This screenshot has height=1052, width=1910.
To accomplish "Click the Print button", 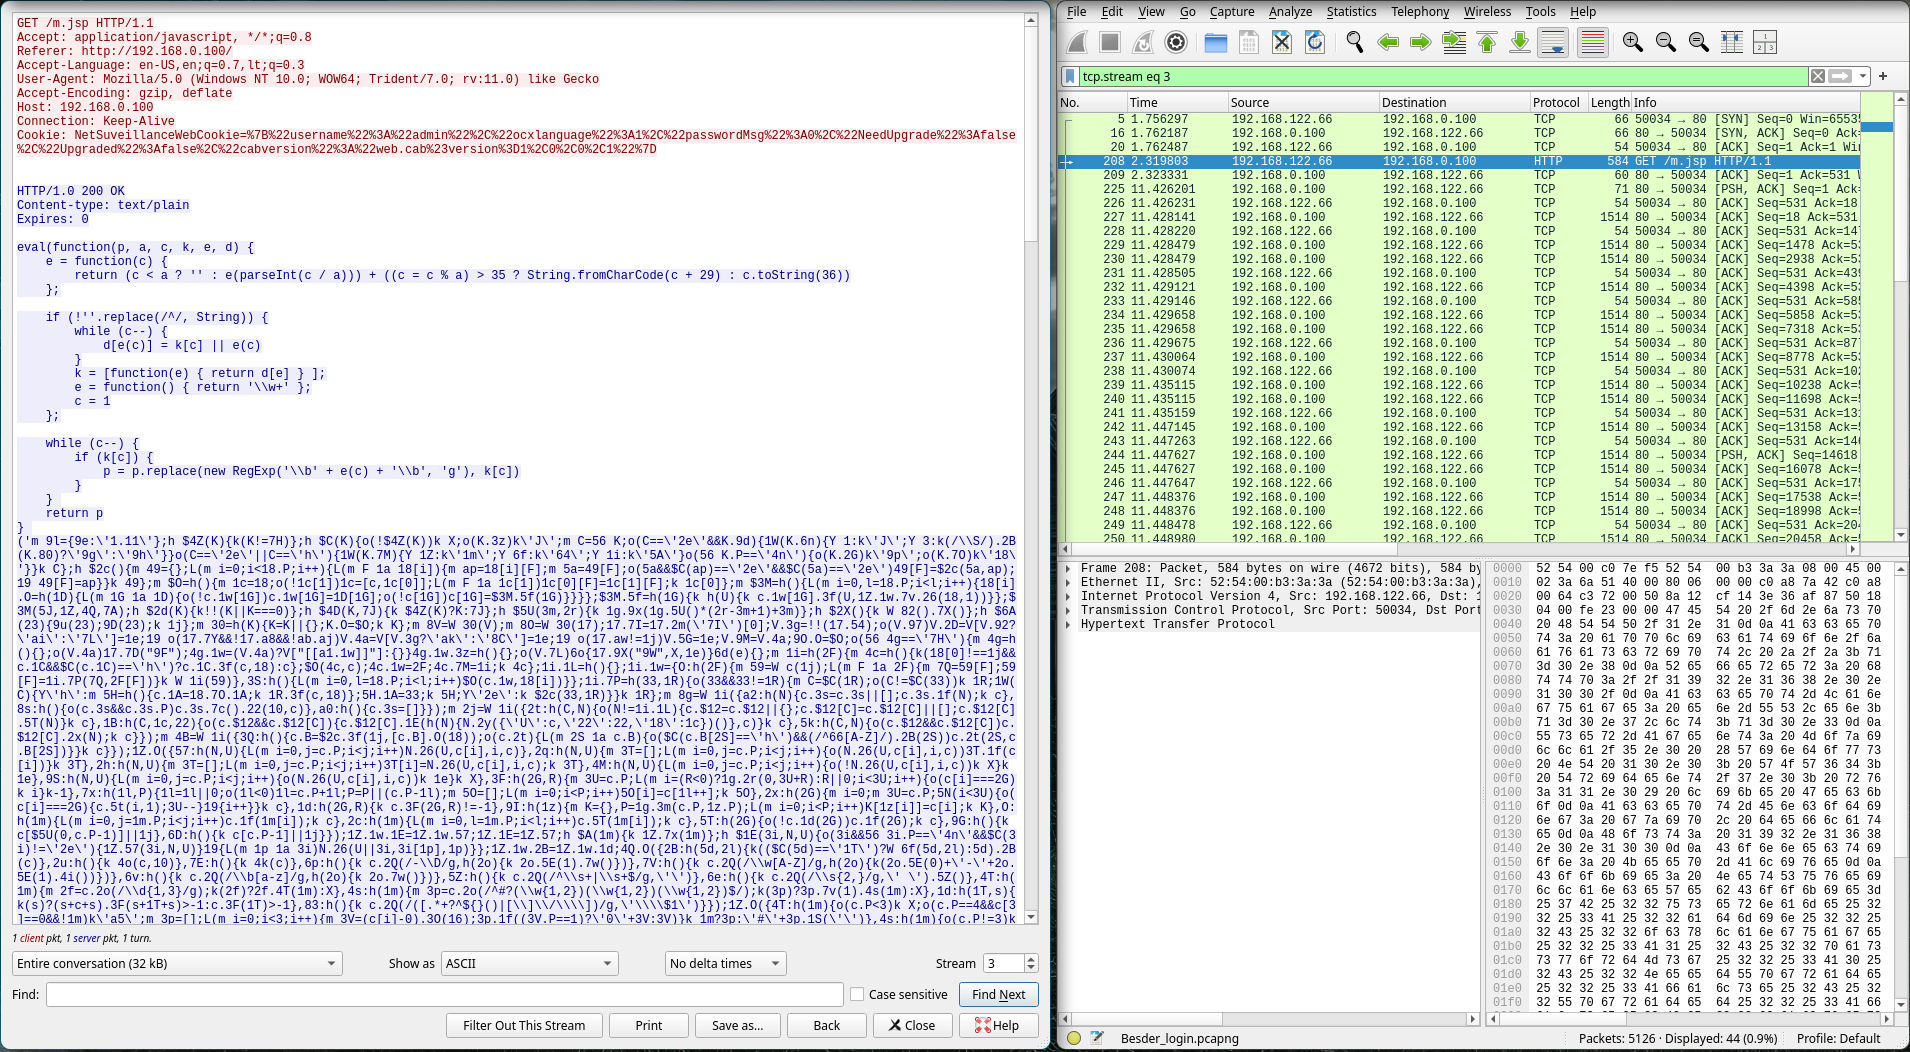I will coord(648,1025).
